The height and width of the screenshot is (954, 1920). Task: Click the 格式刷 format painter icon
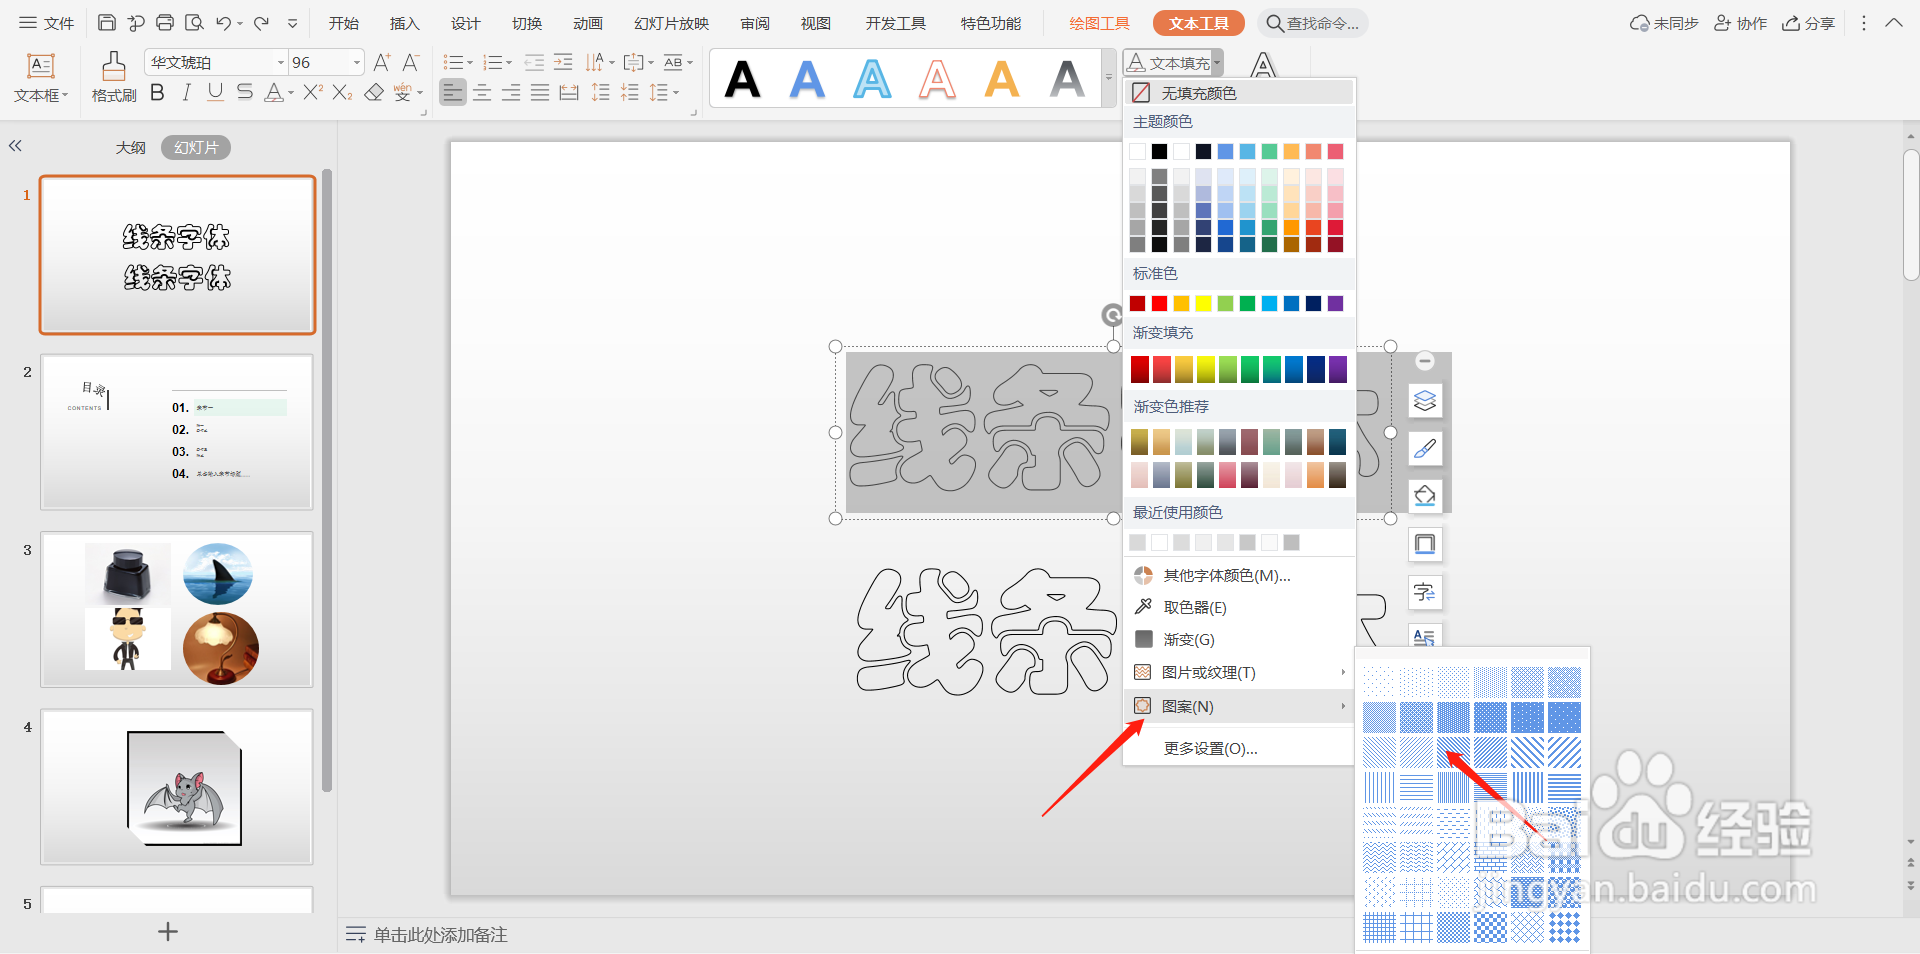click(114, 67)
